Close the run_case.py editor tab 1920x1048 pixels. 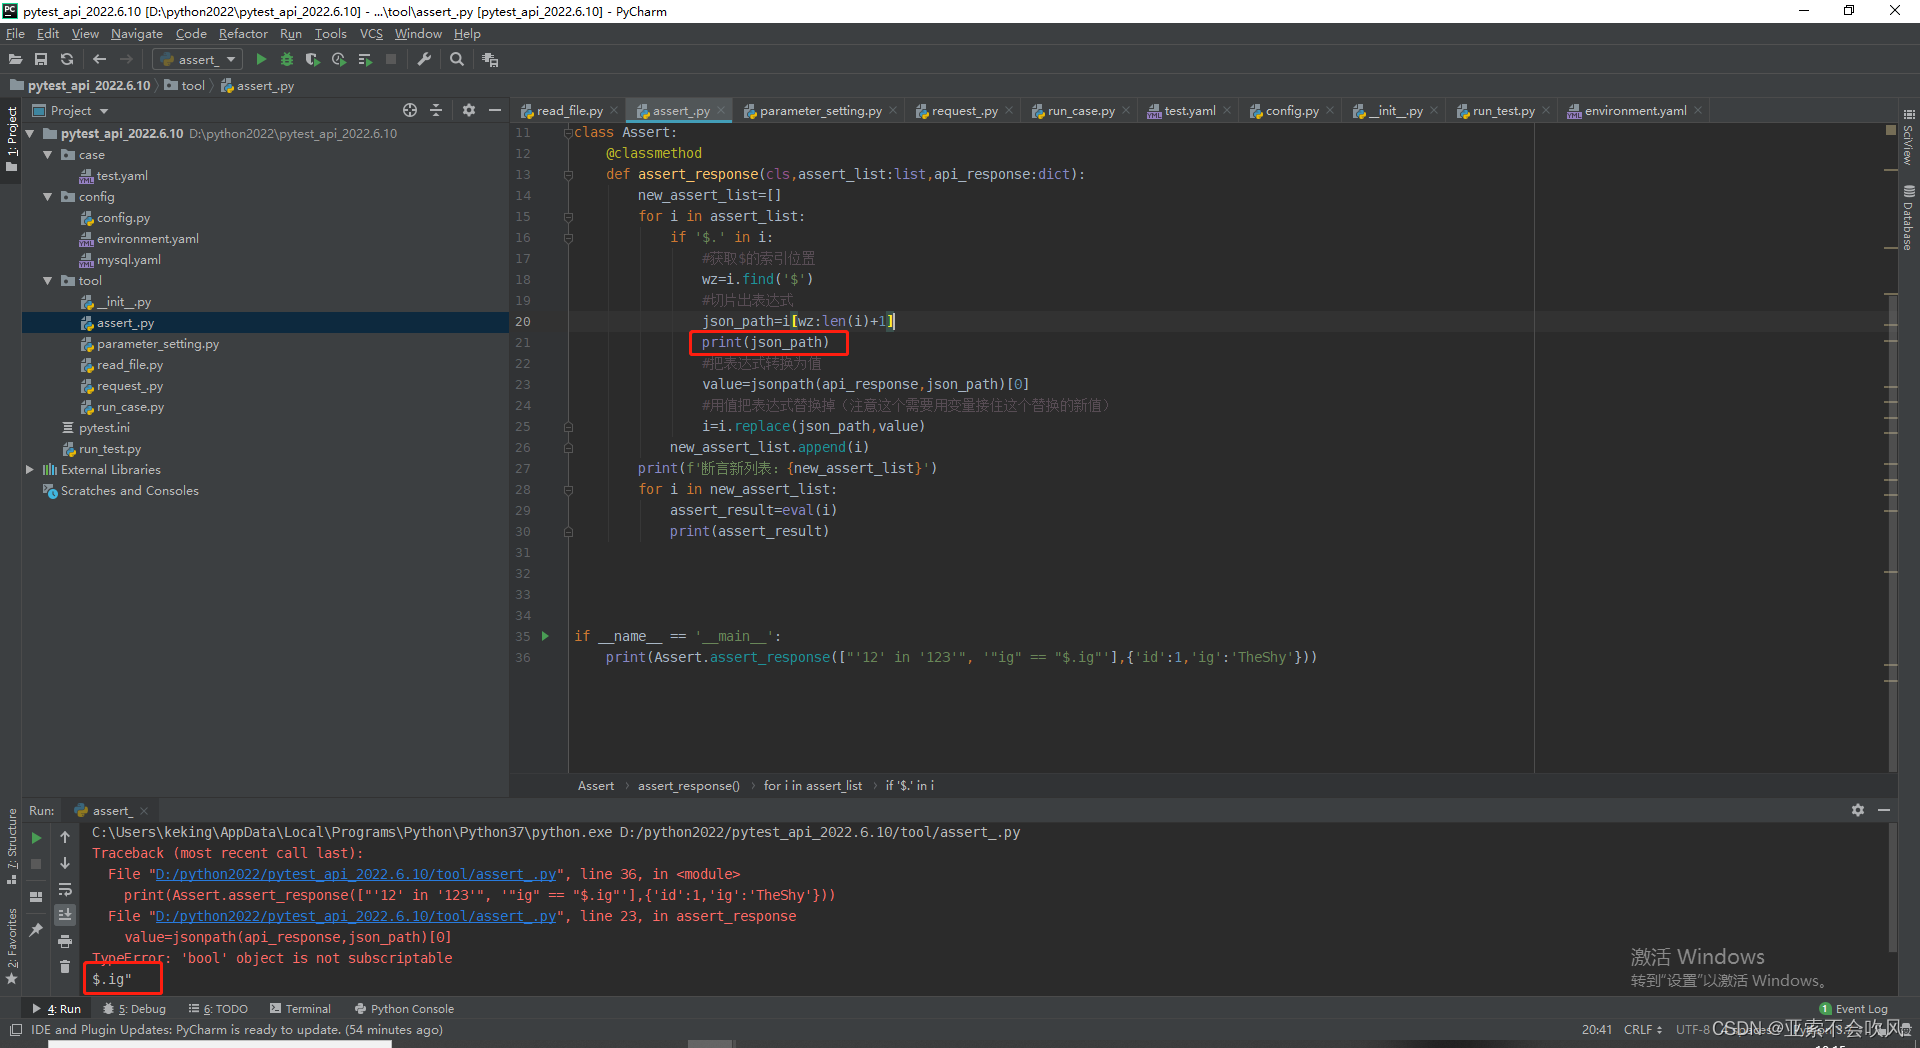(1126, 111)
